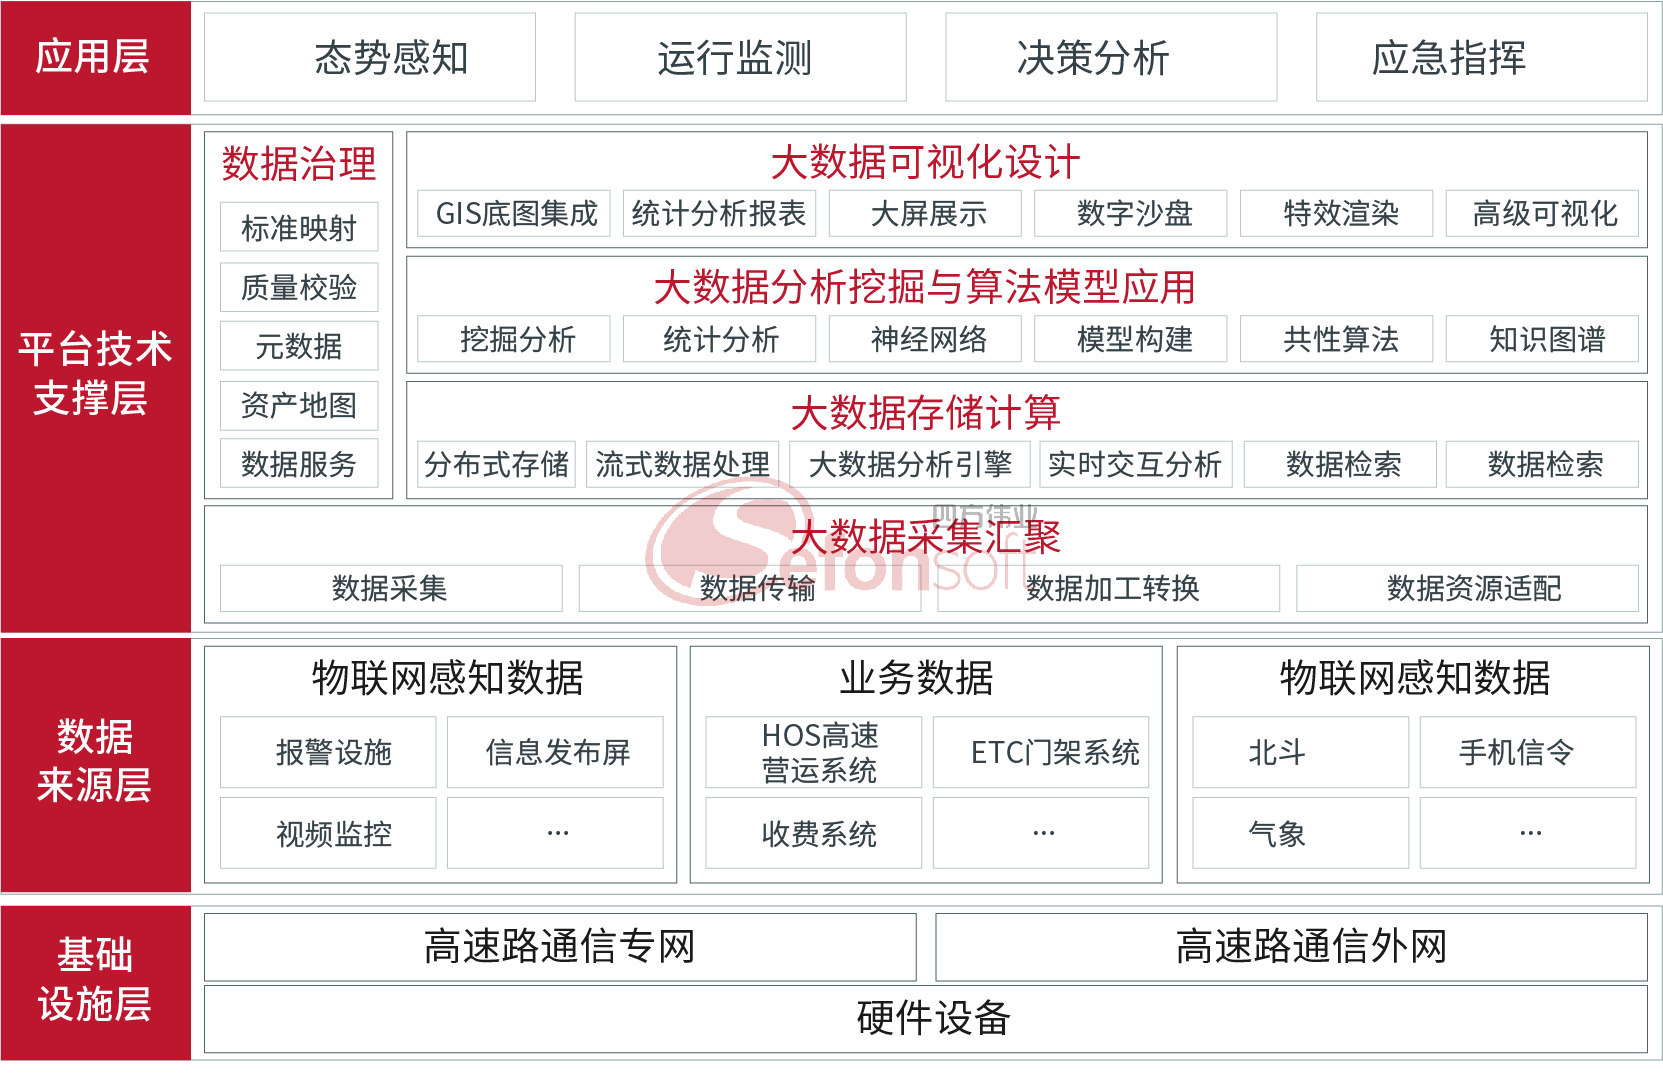Select the 硬件设备 block

click(x=926, y=1019)
